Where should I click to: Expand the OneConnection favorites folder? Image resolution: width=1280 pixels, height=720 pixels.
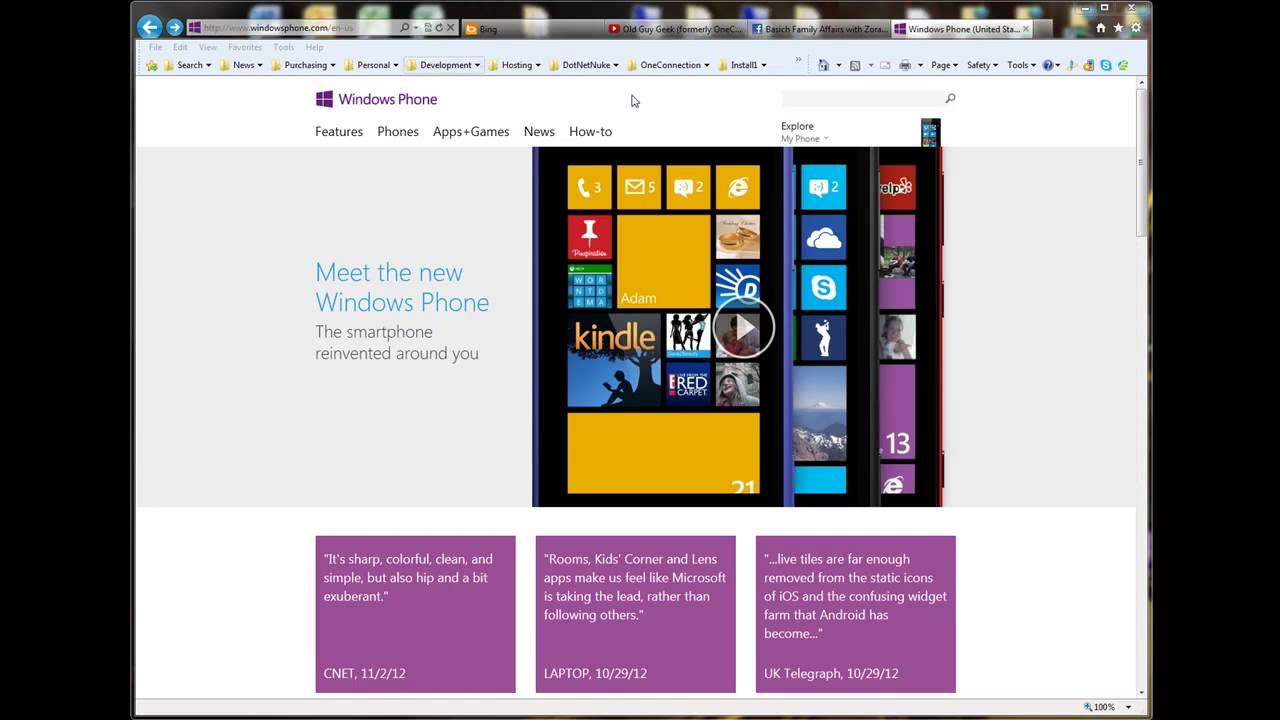point(668,65)
